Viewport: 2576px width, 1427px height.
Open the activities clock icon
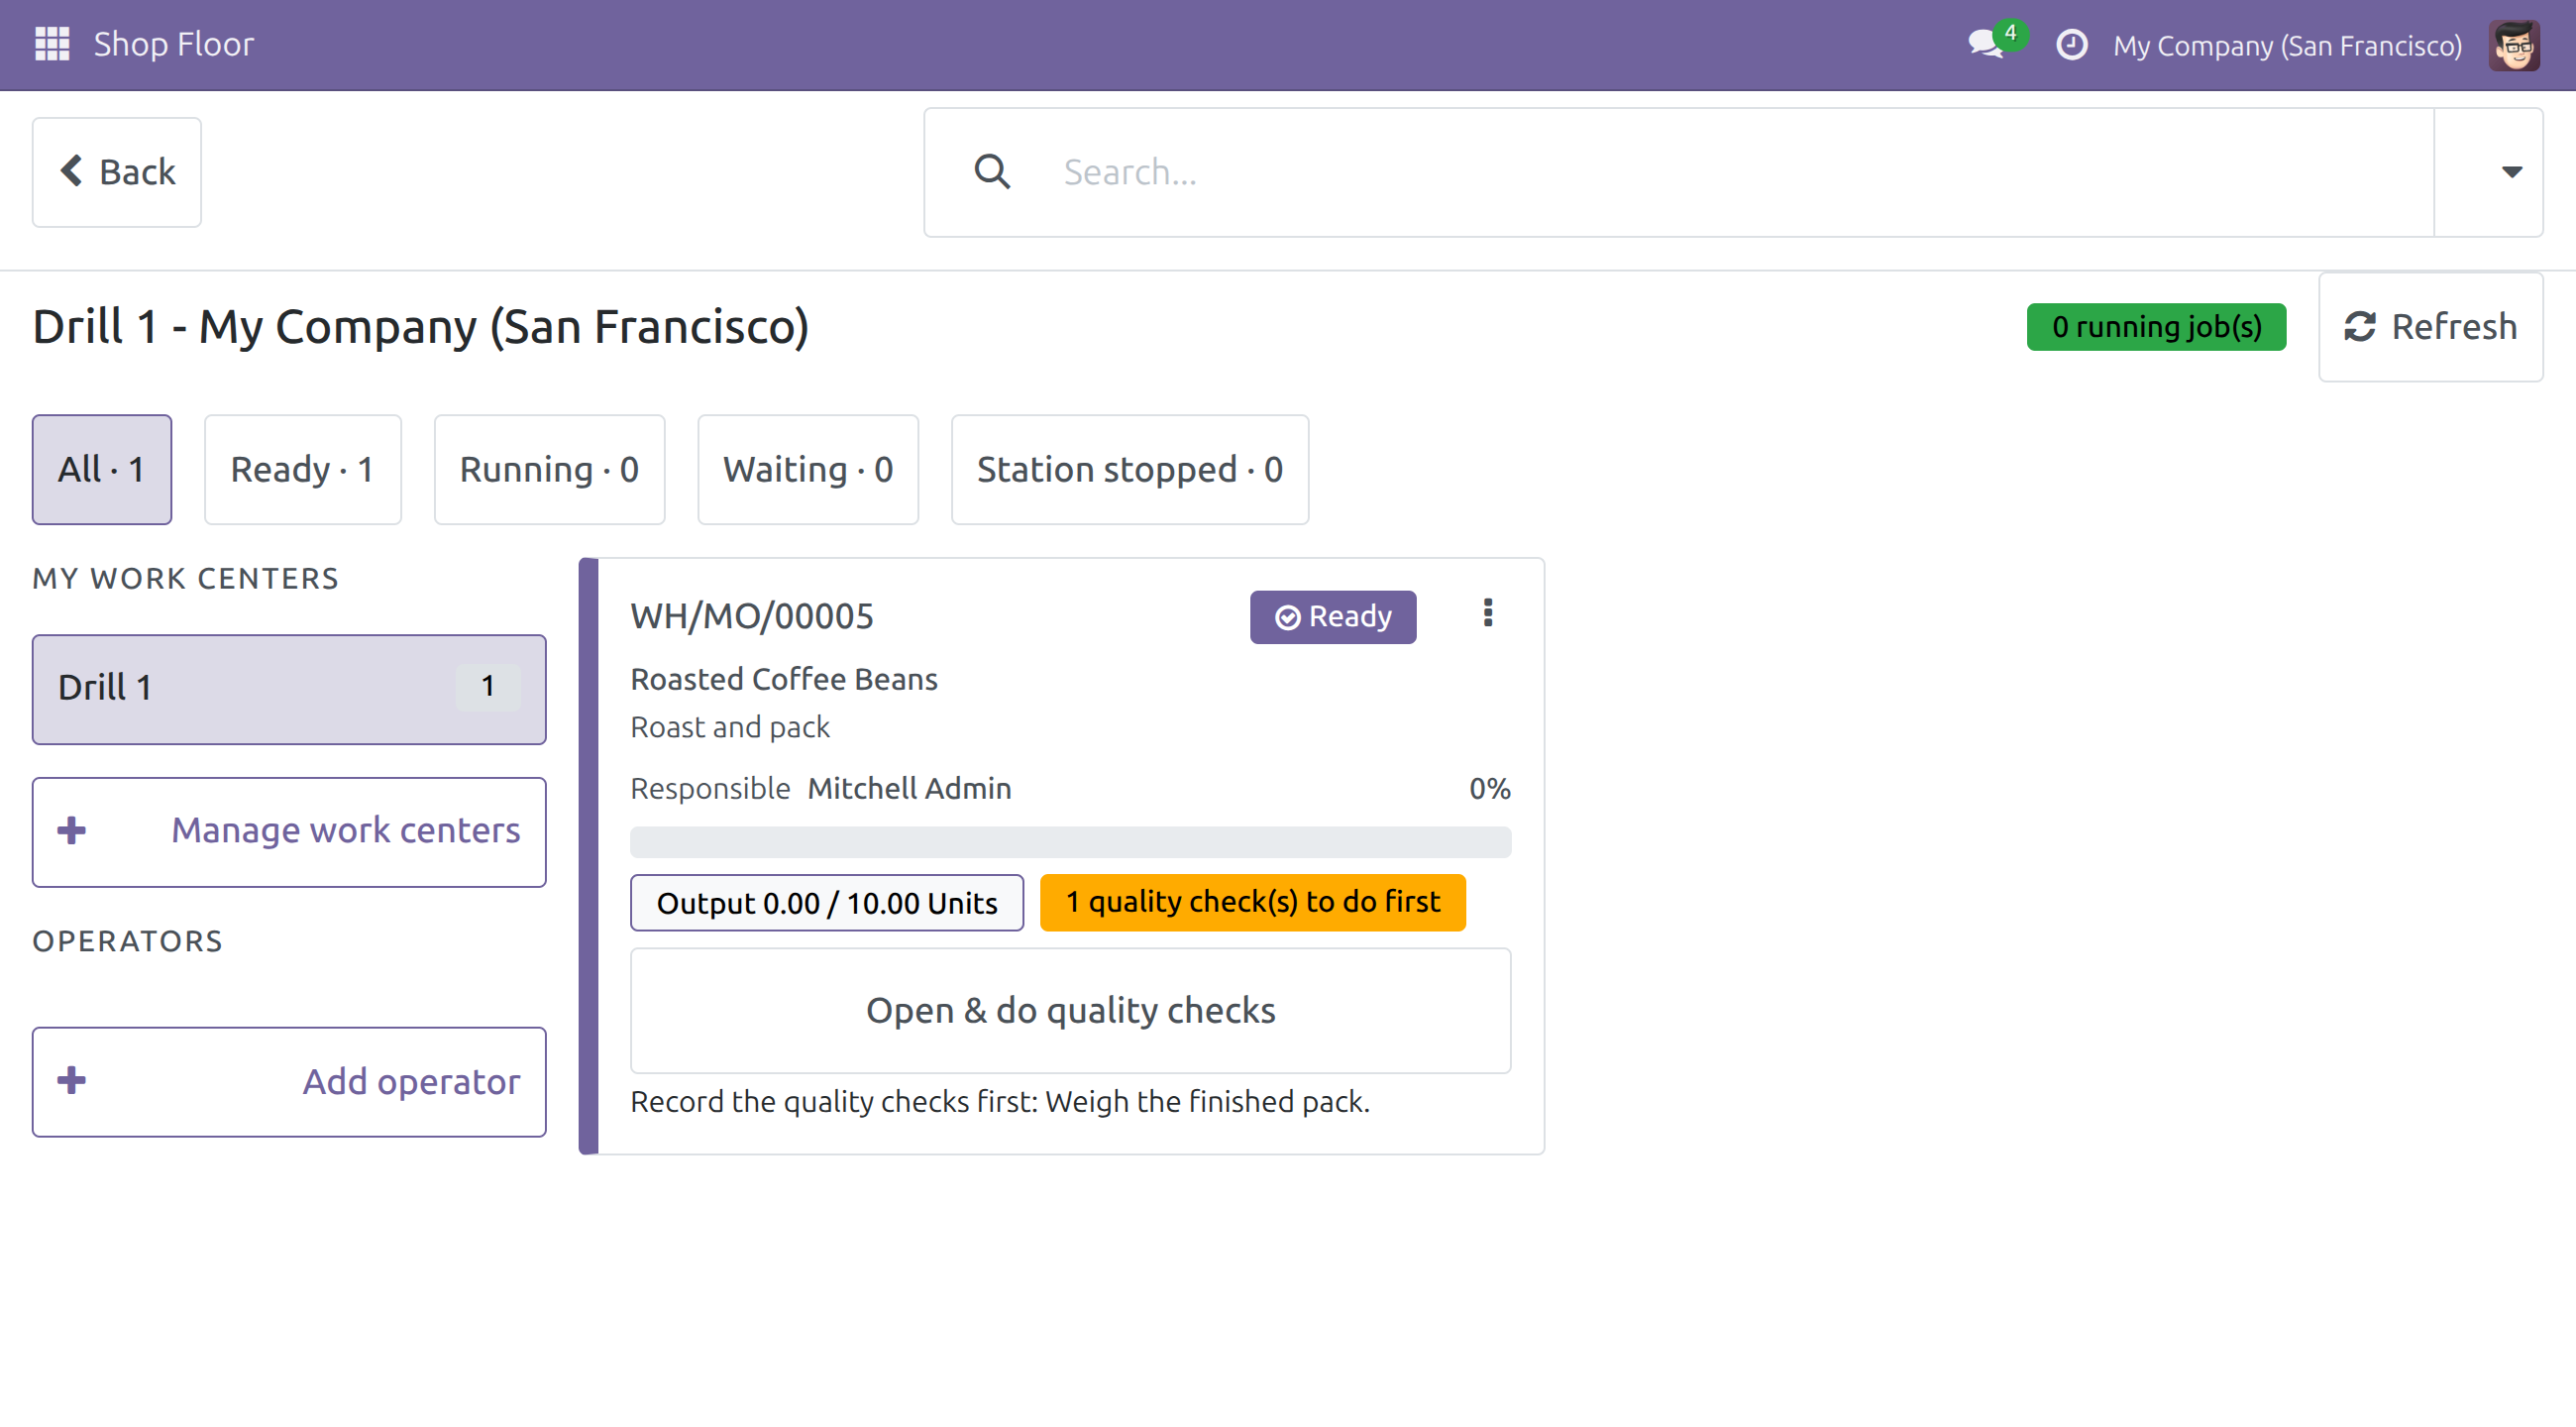(2071, 45)
